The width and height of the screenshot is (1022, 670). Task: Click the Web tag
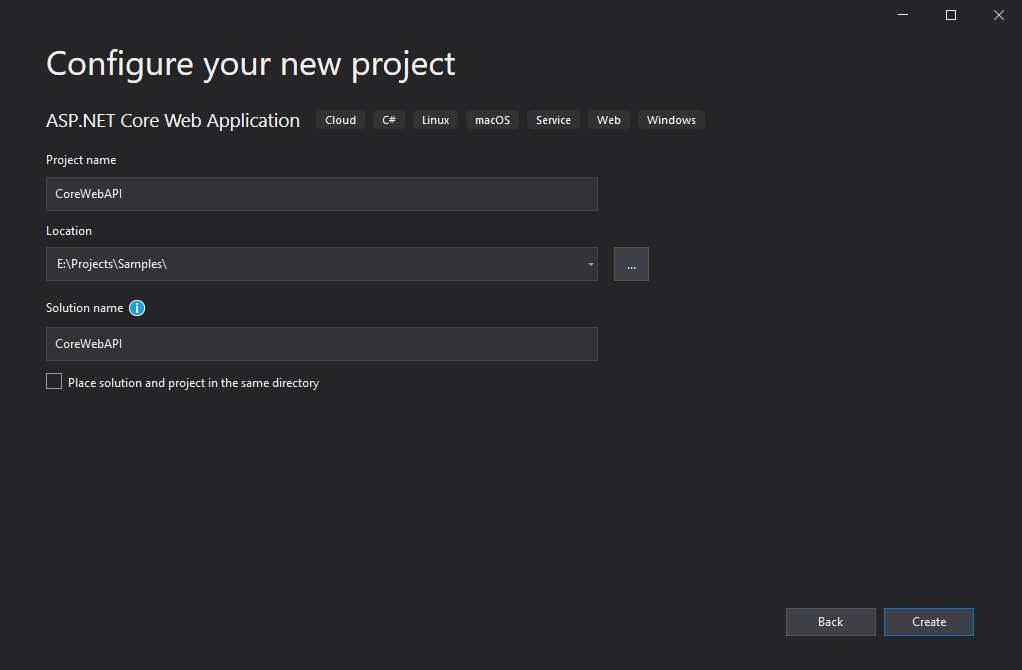(x=609, y=120)
